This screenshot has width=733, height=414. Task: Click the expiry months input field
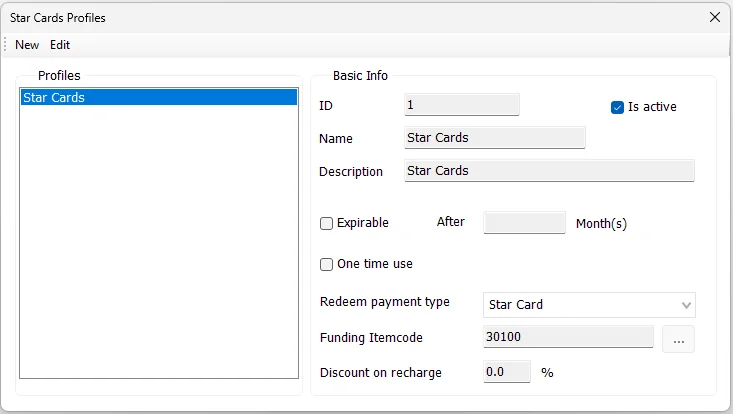pos(525,223)
